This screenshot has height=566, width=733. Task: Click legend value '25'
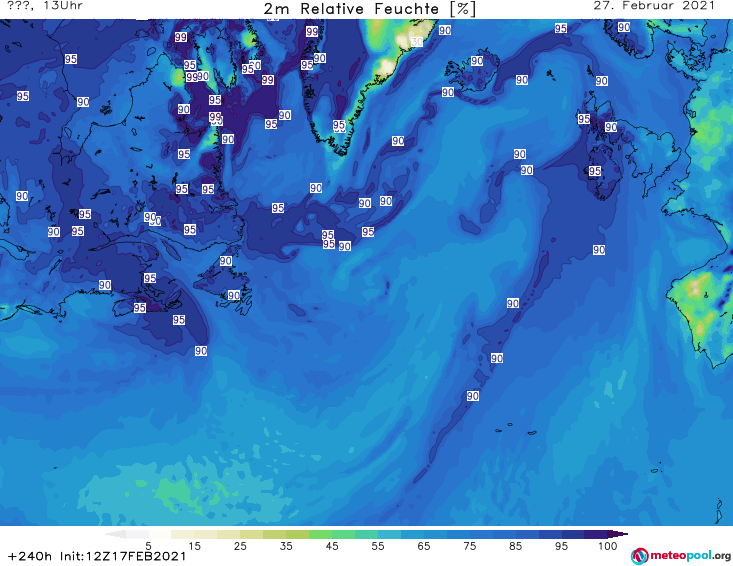[240, 546]
